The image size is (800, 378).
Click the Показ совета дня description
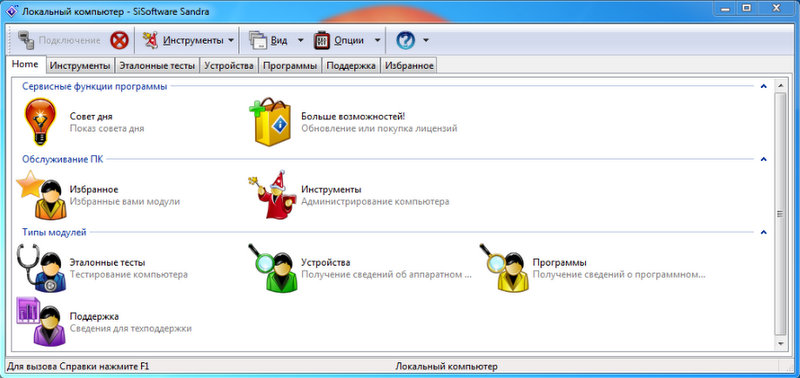(107, 129)
